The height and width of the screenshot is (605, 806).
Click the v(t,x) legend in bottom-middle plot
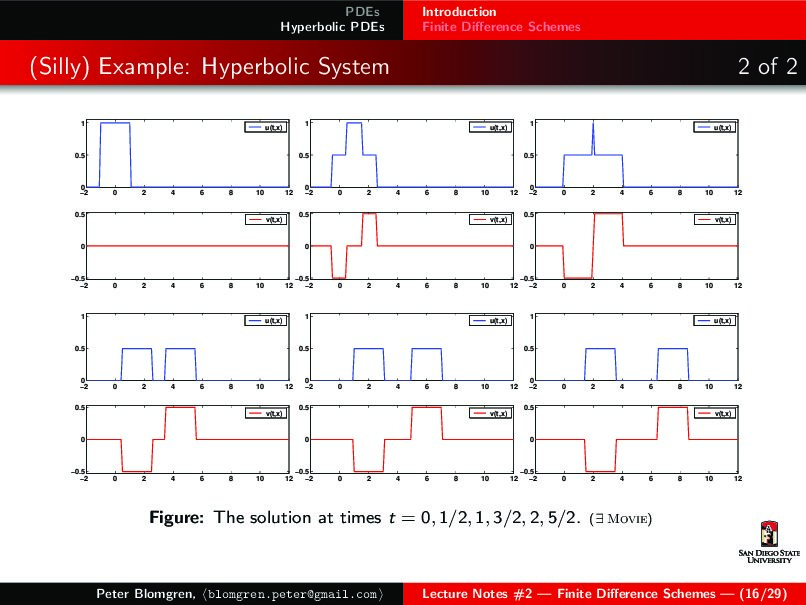490,412
